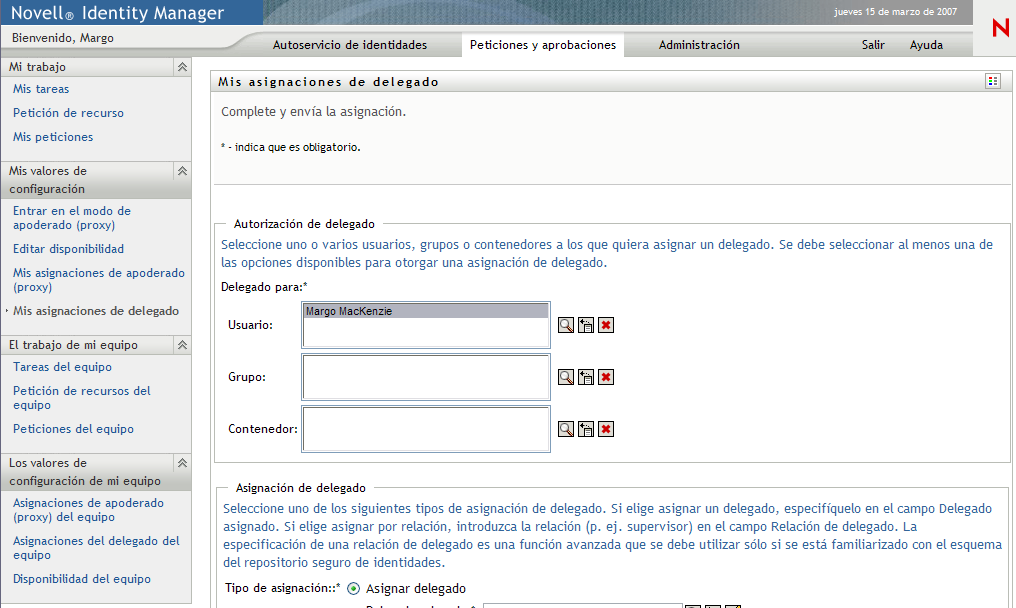Image resolution: width=1016 pixels, height=608 pixels.
Task: Click the history icon beside the Grupo field
Action: (585, 377)
